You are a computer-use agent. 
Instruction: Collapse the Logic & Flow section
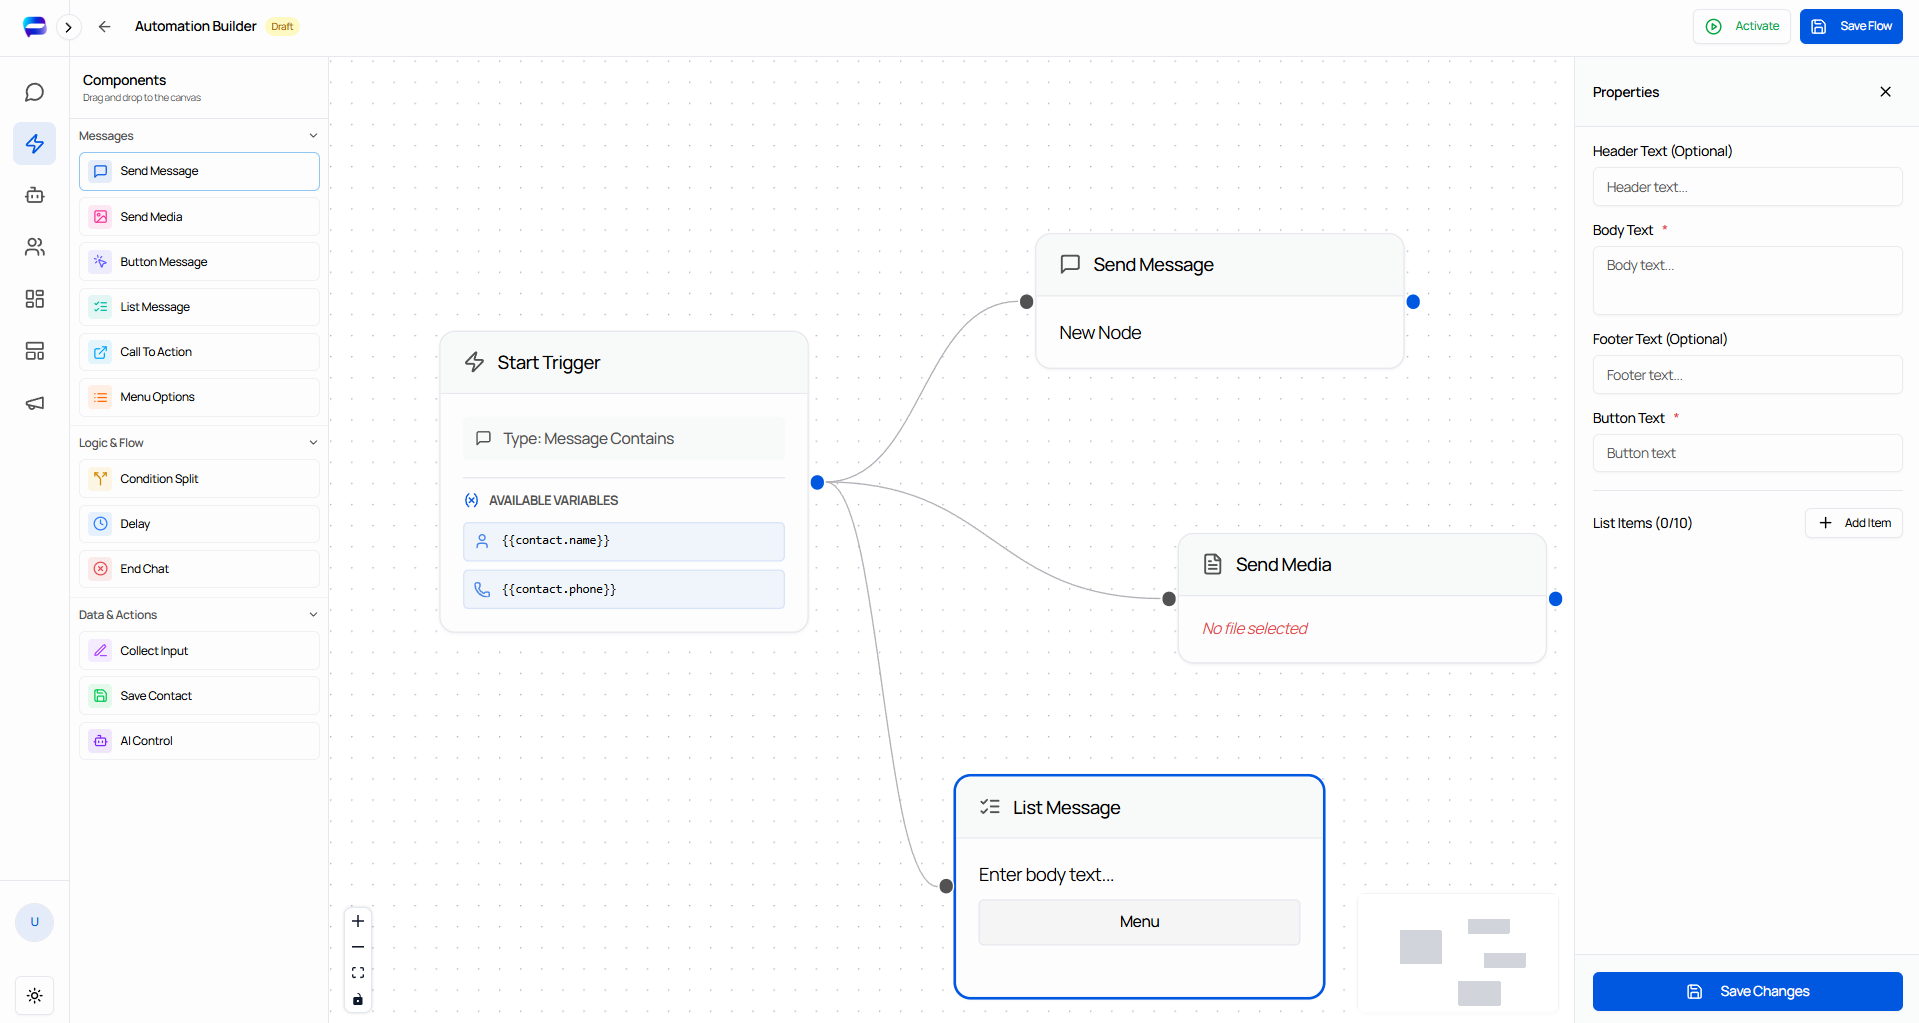pyautogui.click(x=313, y=443)
